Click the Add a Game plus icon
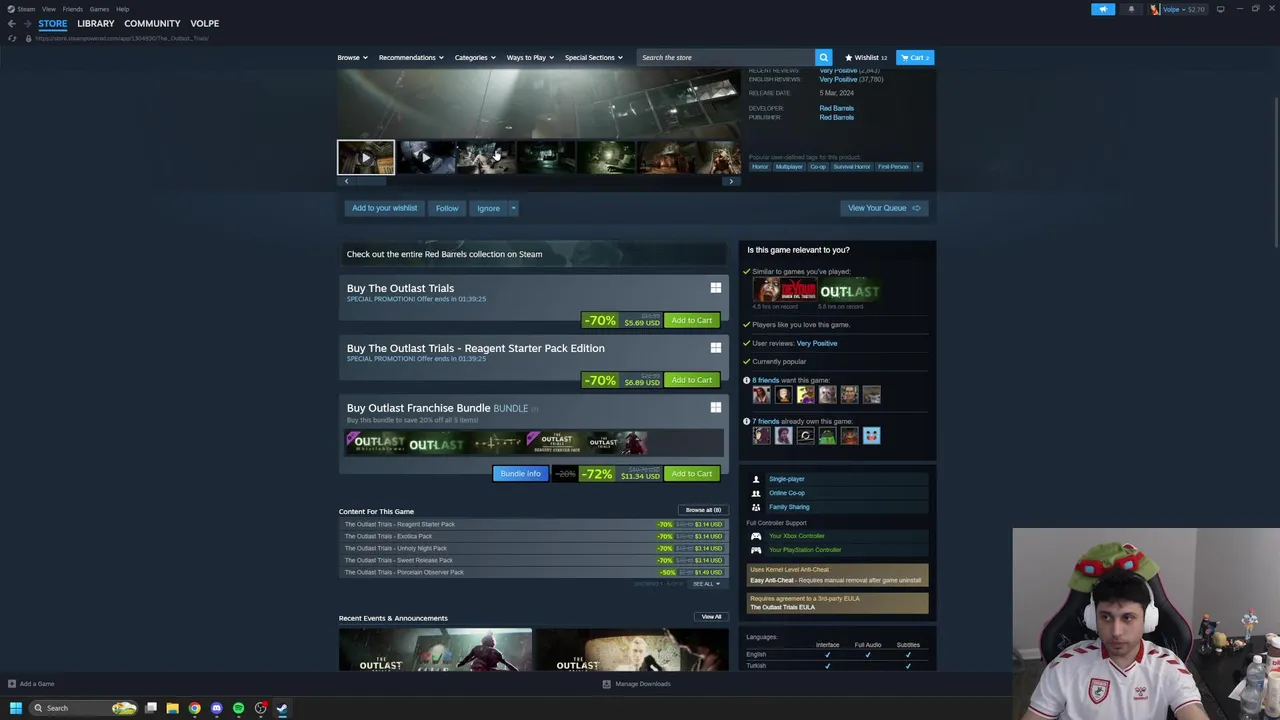Screen dimensions: 1280x720 coord(12,684)
